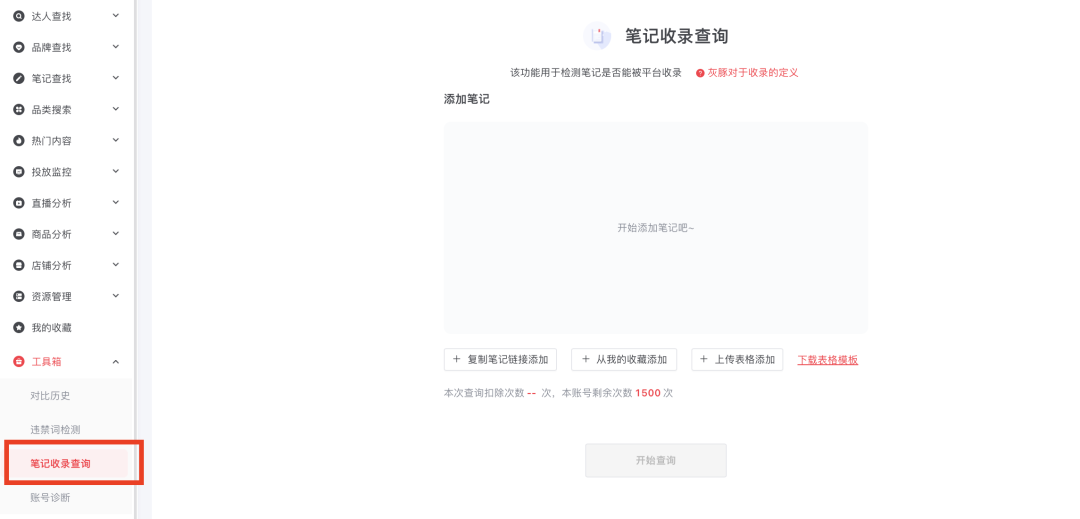Viewport: 1080px width, 519px height.
Task: Click the 添加笔记 heading text
Action: pos(466,99)
